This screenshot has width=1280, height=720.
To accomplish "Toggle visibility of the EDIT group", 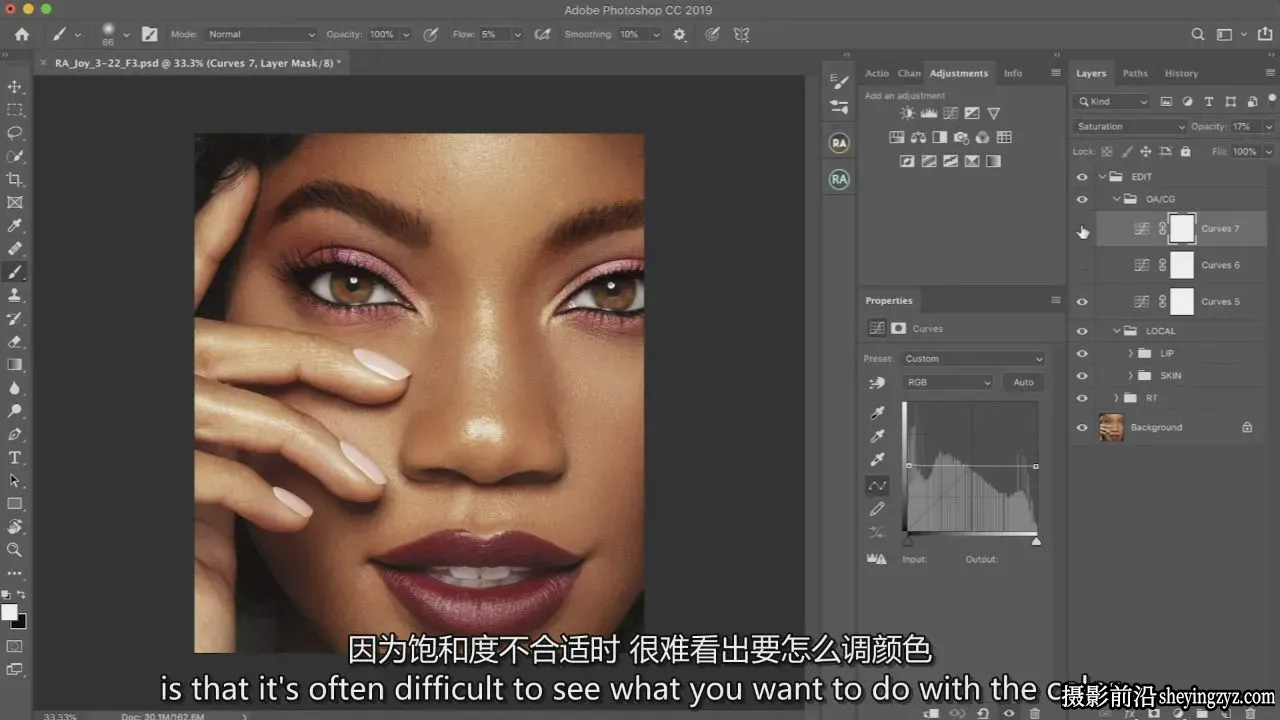I will tap(1082, 177).
